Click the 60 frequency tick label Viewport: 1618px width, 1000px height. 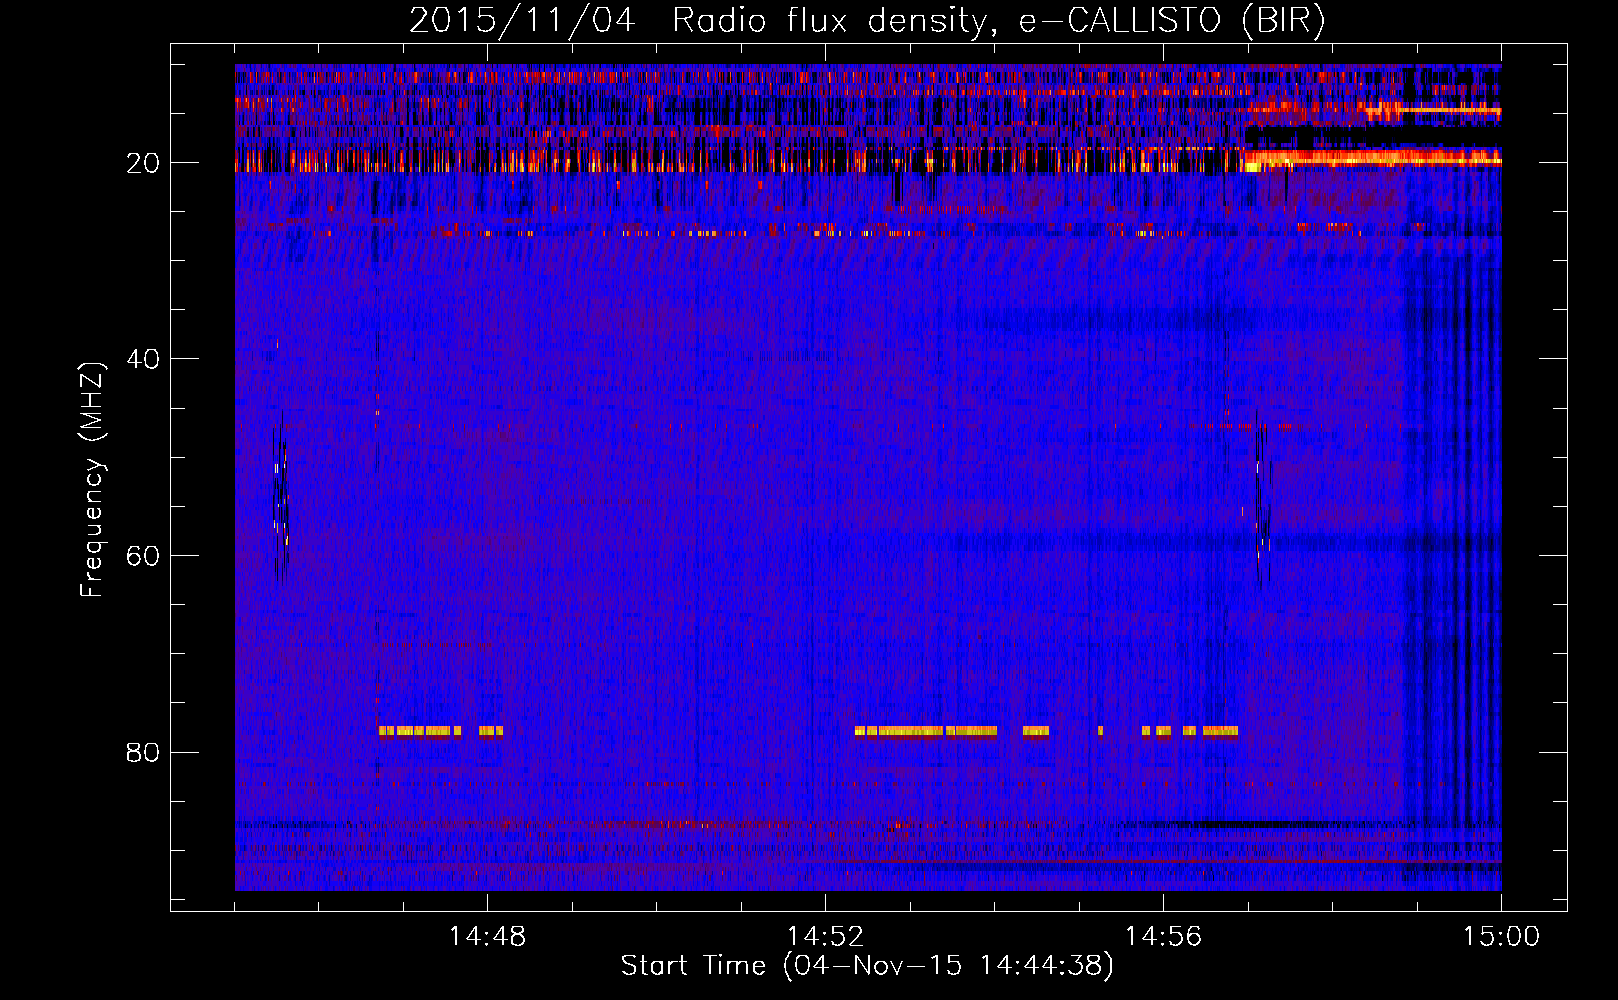143,556
